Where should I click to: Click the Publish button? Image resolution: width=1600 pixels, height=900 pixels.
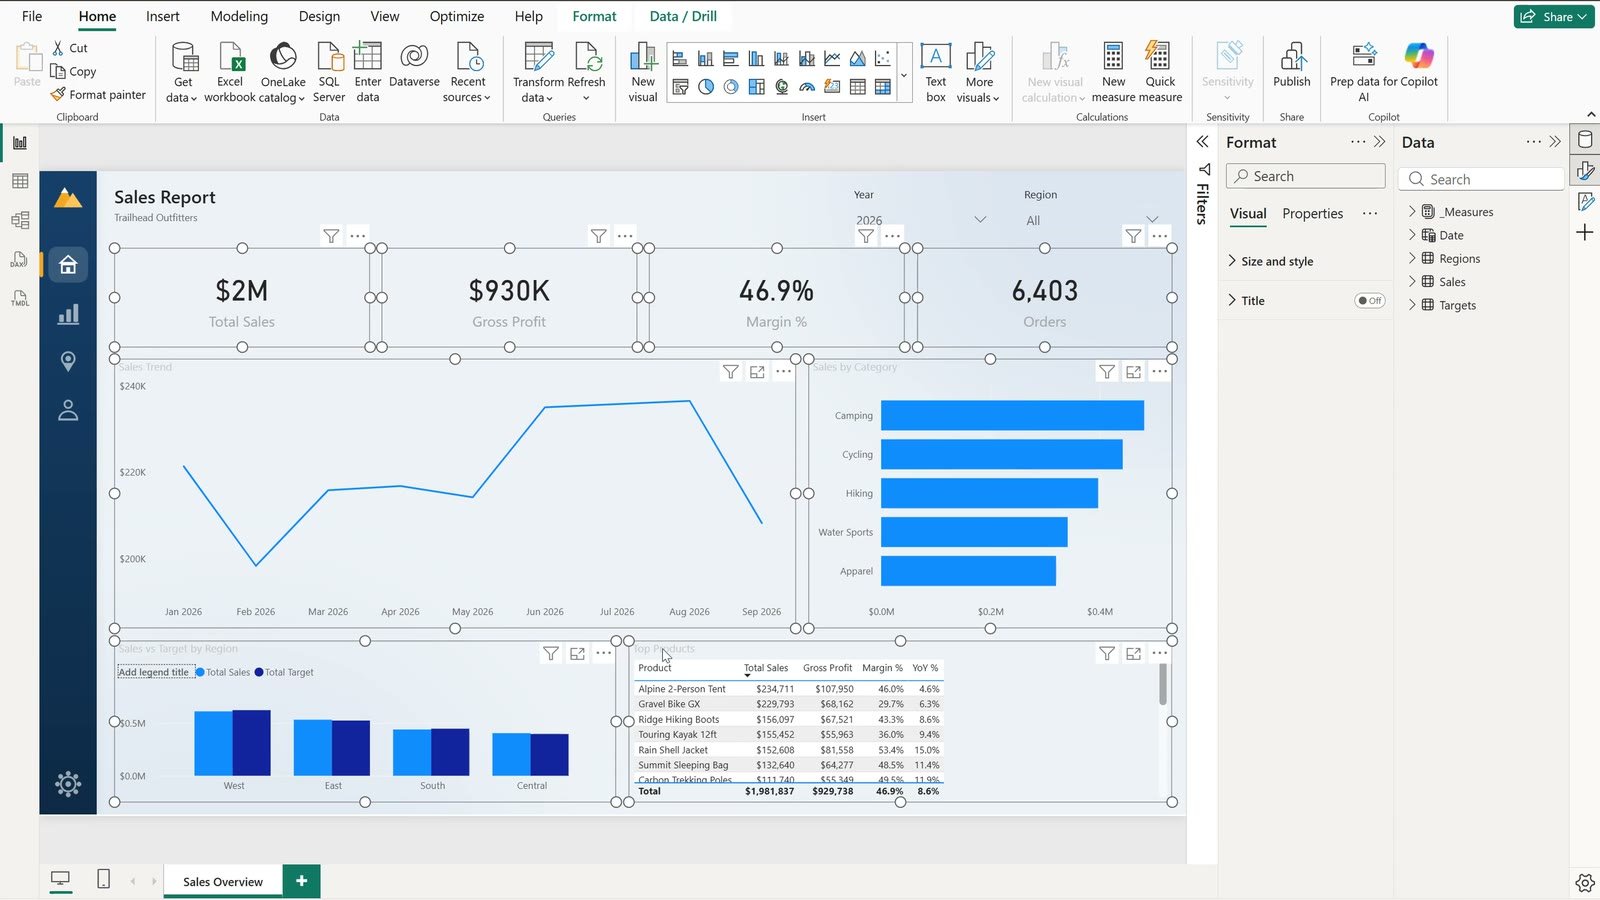coord(1291,66)
